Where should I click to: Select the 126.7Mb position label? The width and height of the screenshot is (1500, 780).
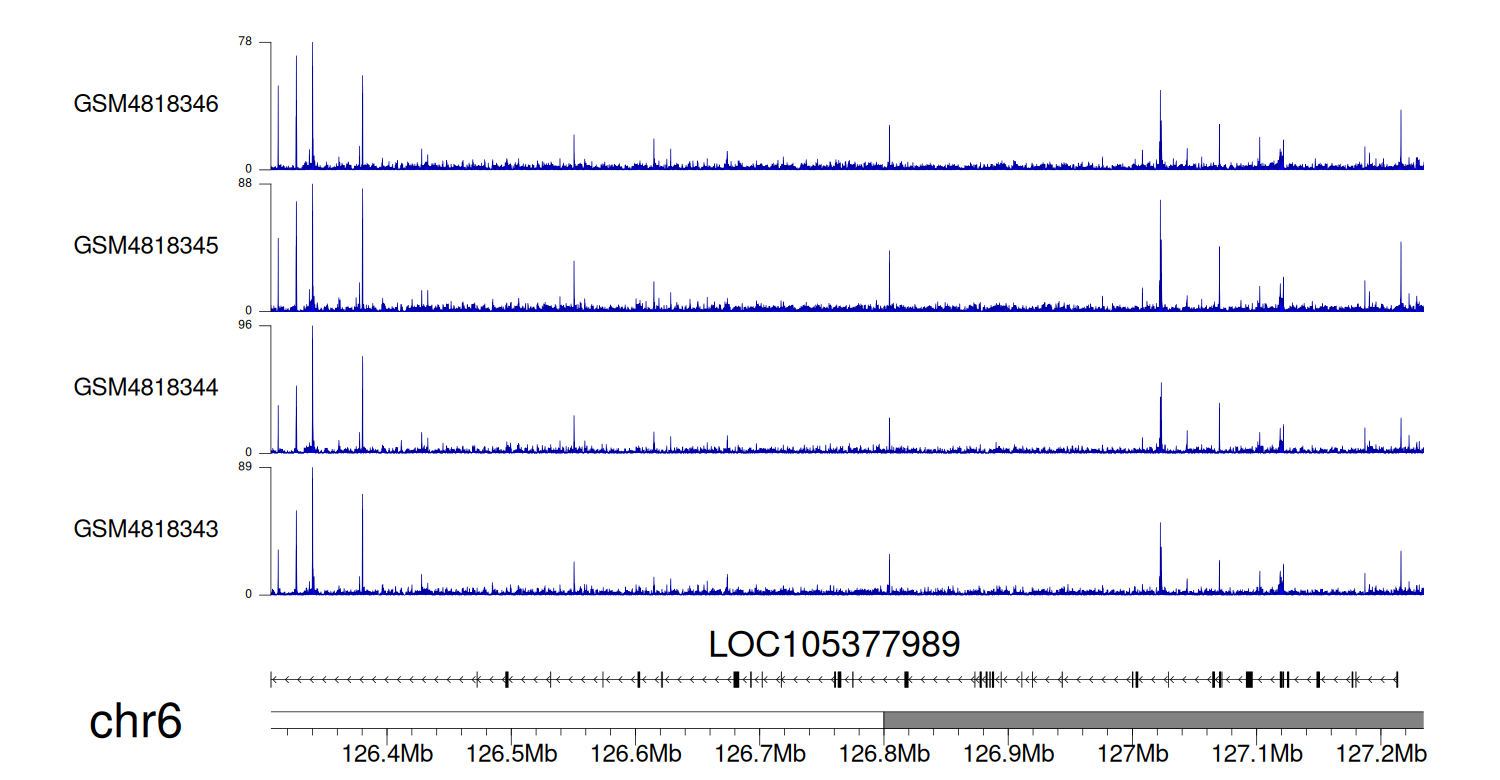coord(759,752)
